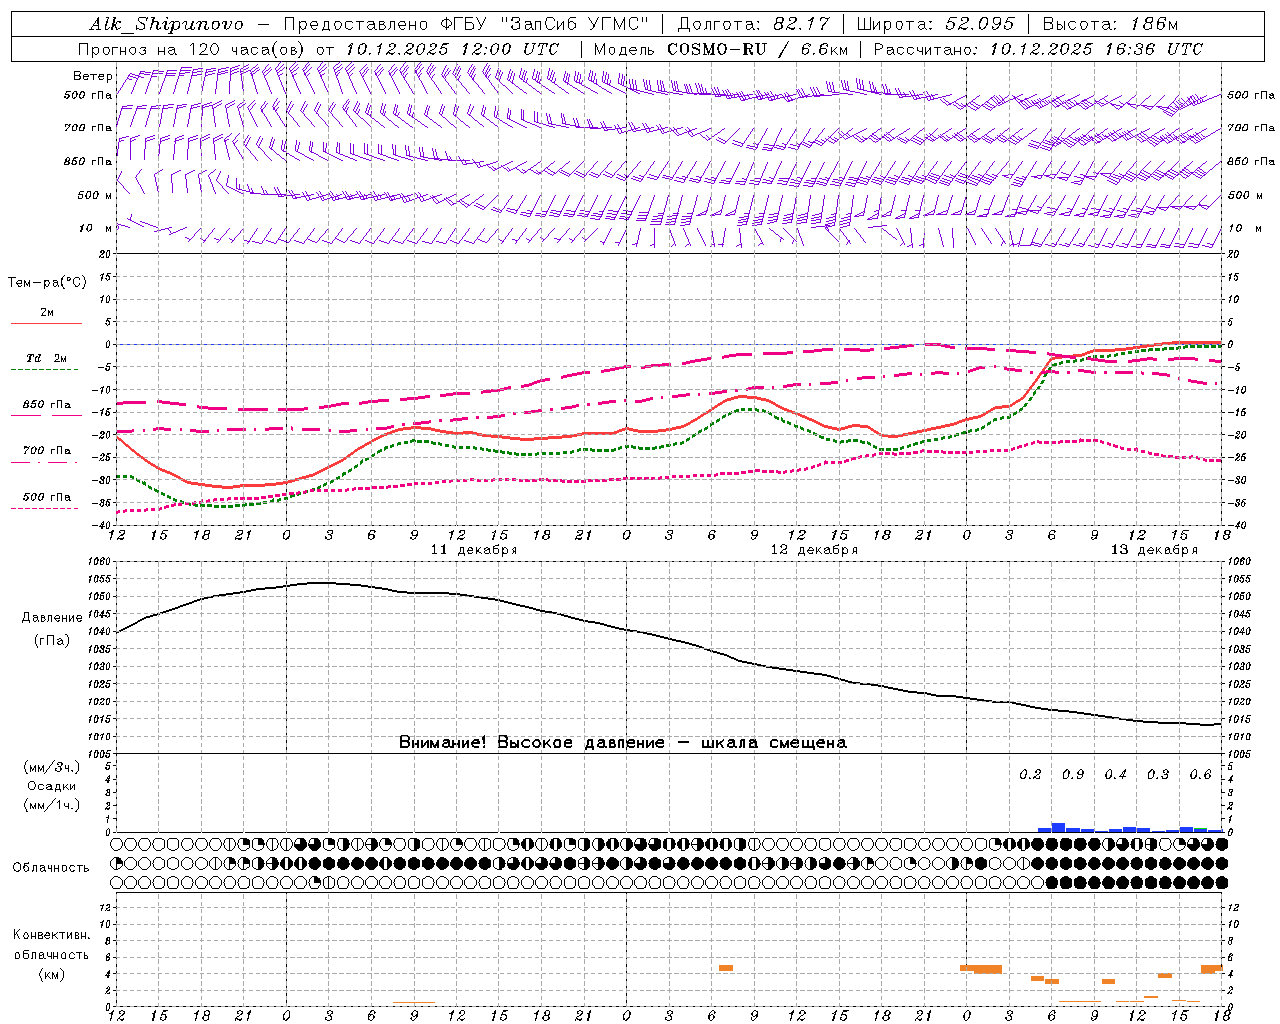Click the 0.4 precipitation amount

tap(1116, 775)
